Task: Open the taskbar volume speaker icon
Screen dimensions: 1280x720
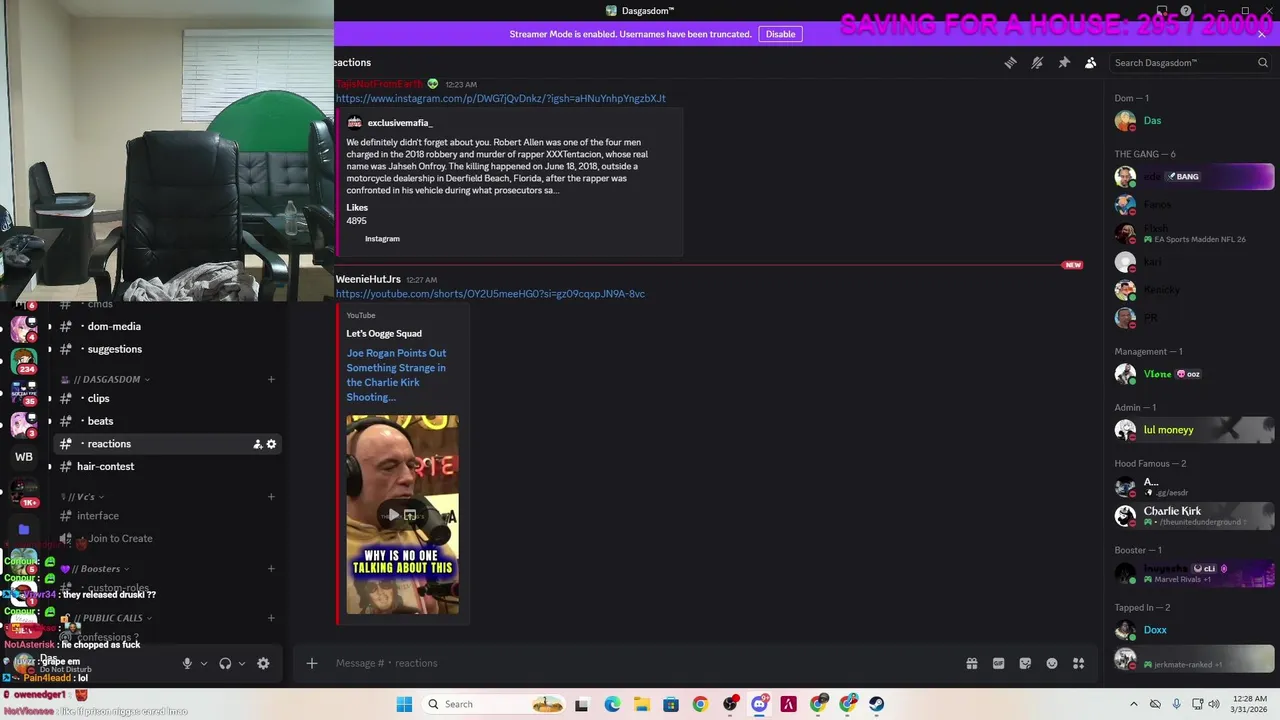Action: tap(1214, 704)
